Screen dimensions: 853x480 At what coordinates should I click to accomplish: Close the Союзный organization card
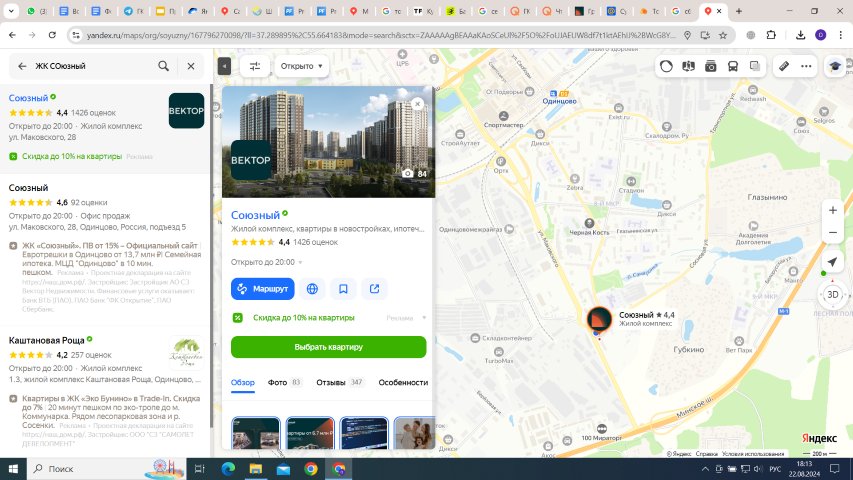click(x=417, y=104)
